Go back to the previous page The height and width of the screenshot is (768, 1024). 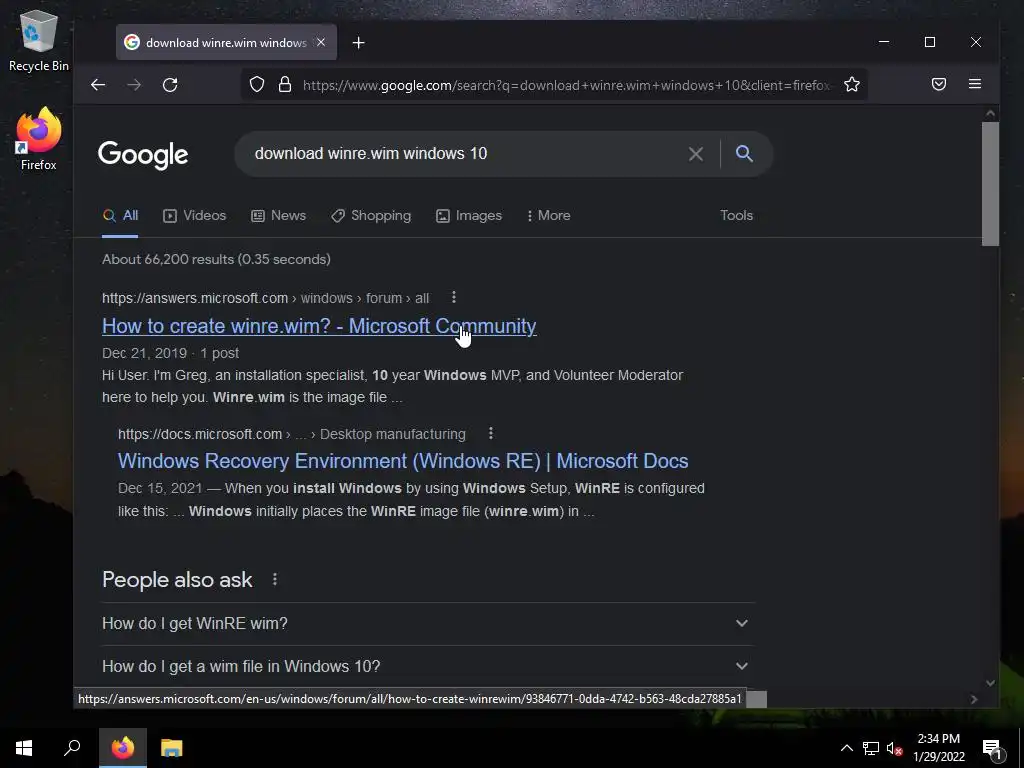coord(98,85)
